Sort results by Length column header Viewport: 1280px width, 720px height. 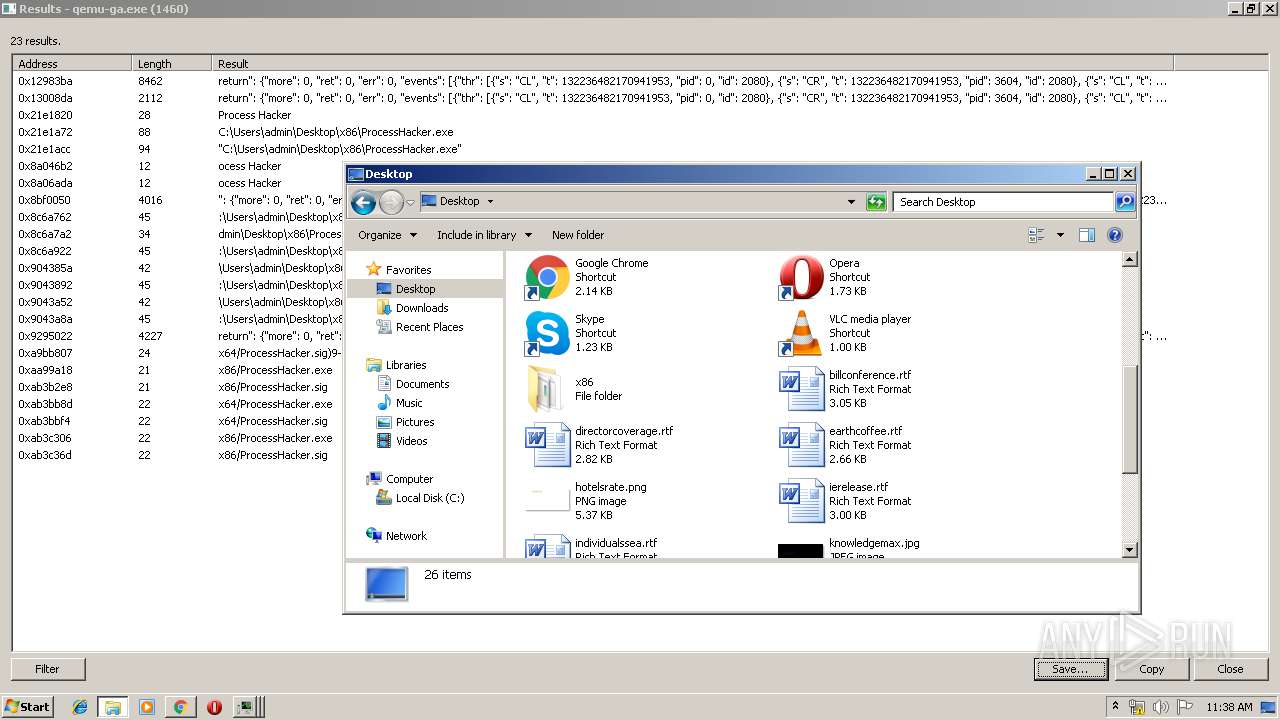click(x=172, y=63)
